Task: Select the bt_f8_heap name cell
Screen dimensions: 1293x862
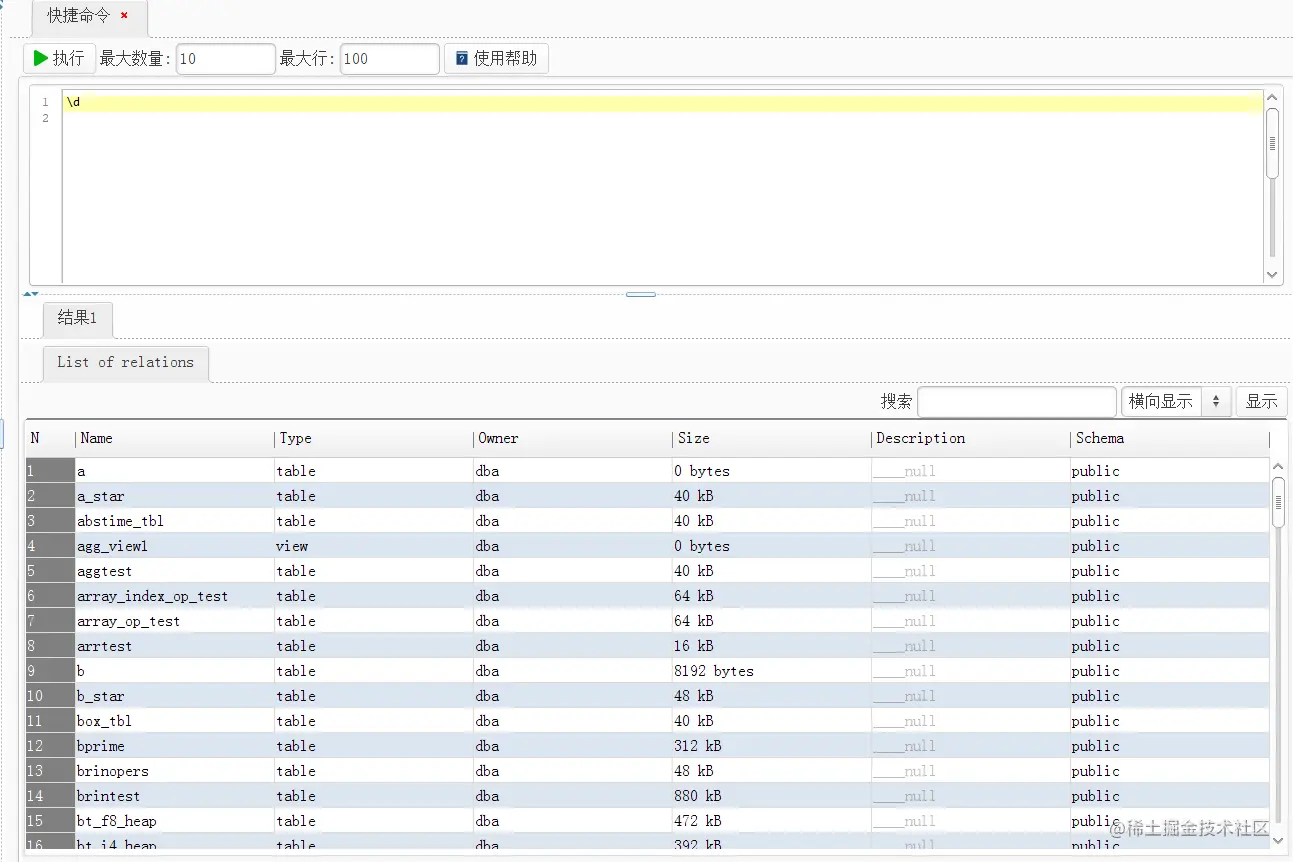Action: [x=174, y=821]
